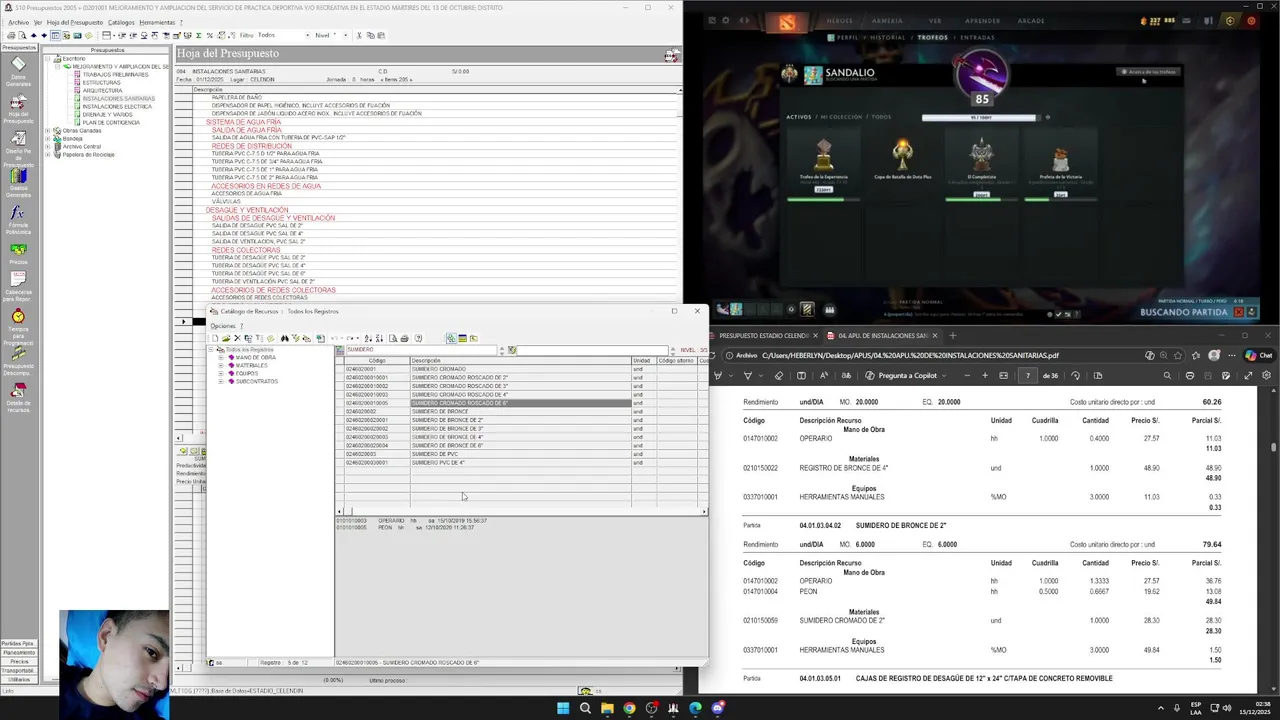Open new tab plus button in Edge

tap(952, 335)
